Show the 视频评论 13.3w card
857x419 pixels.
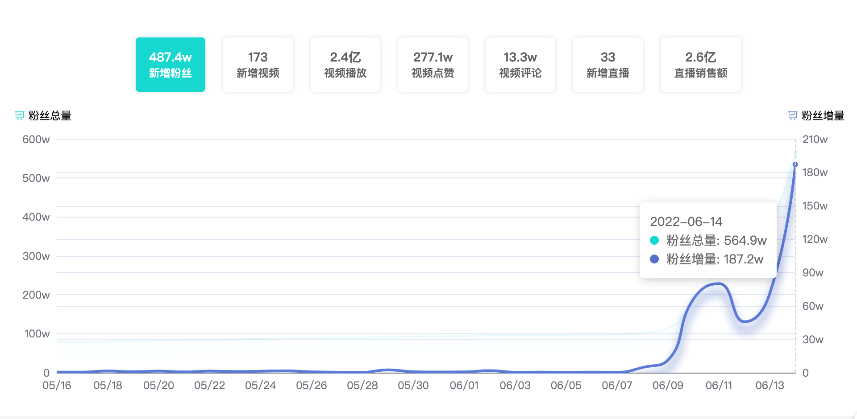(x=520, y=65)
